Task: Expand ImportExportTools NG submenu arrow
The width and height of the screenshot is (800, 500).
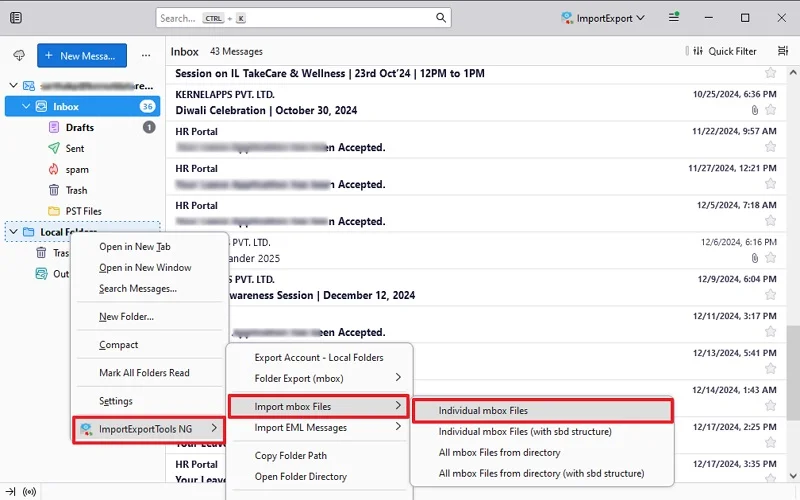Action: tap(214, 428)
